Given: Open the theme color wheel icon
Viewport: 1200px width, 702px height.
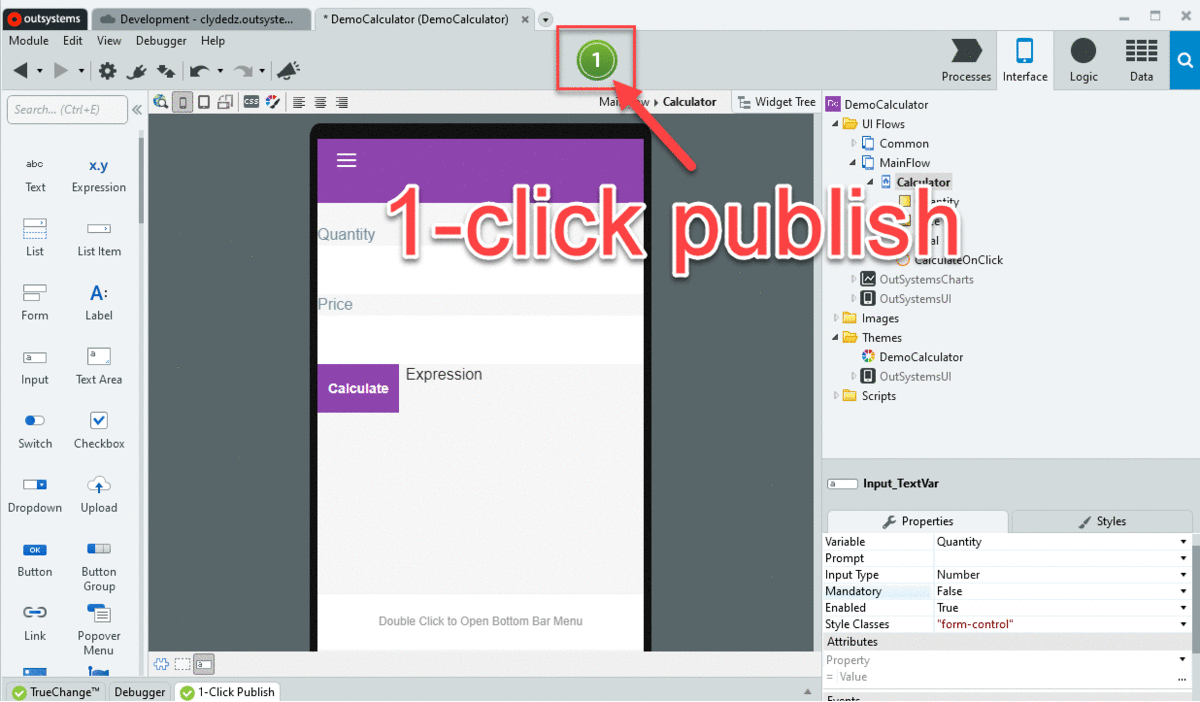Looking at the screenshot, I should tap(271, 102).
